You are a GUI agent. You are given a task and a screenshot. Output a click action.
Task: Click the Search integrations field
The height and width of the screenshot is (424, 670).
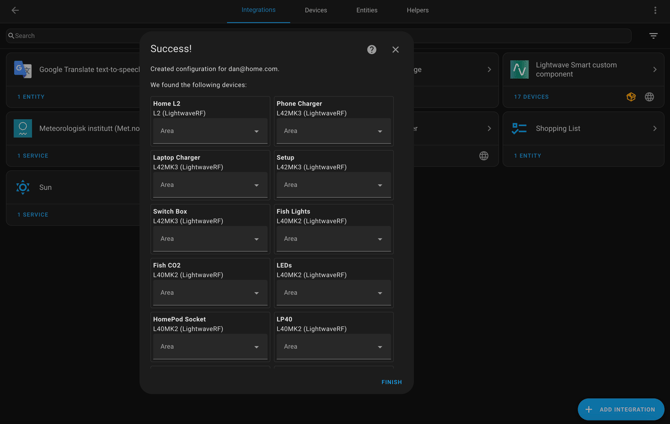pyautogui.click(x=318, y=36)
